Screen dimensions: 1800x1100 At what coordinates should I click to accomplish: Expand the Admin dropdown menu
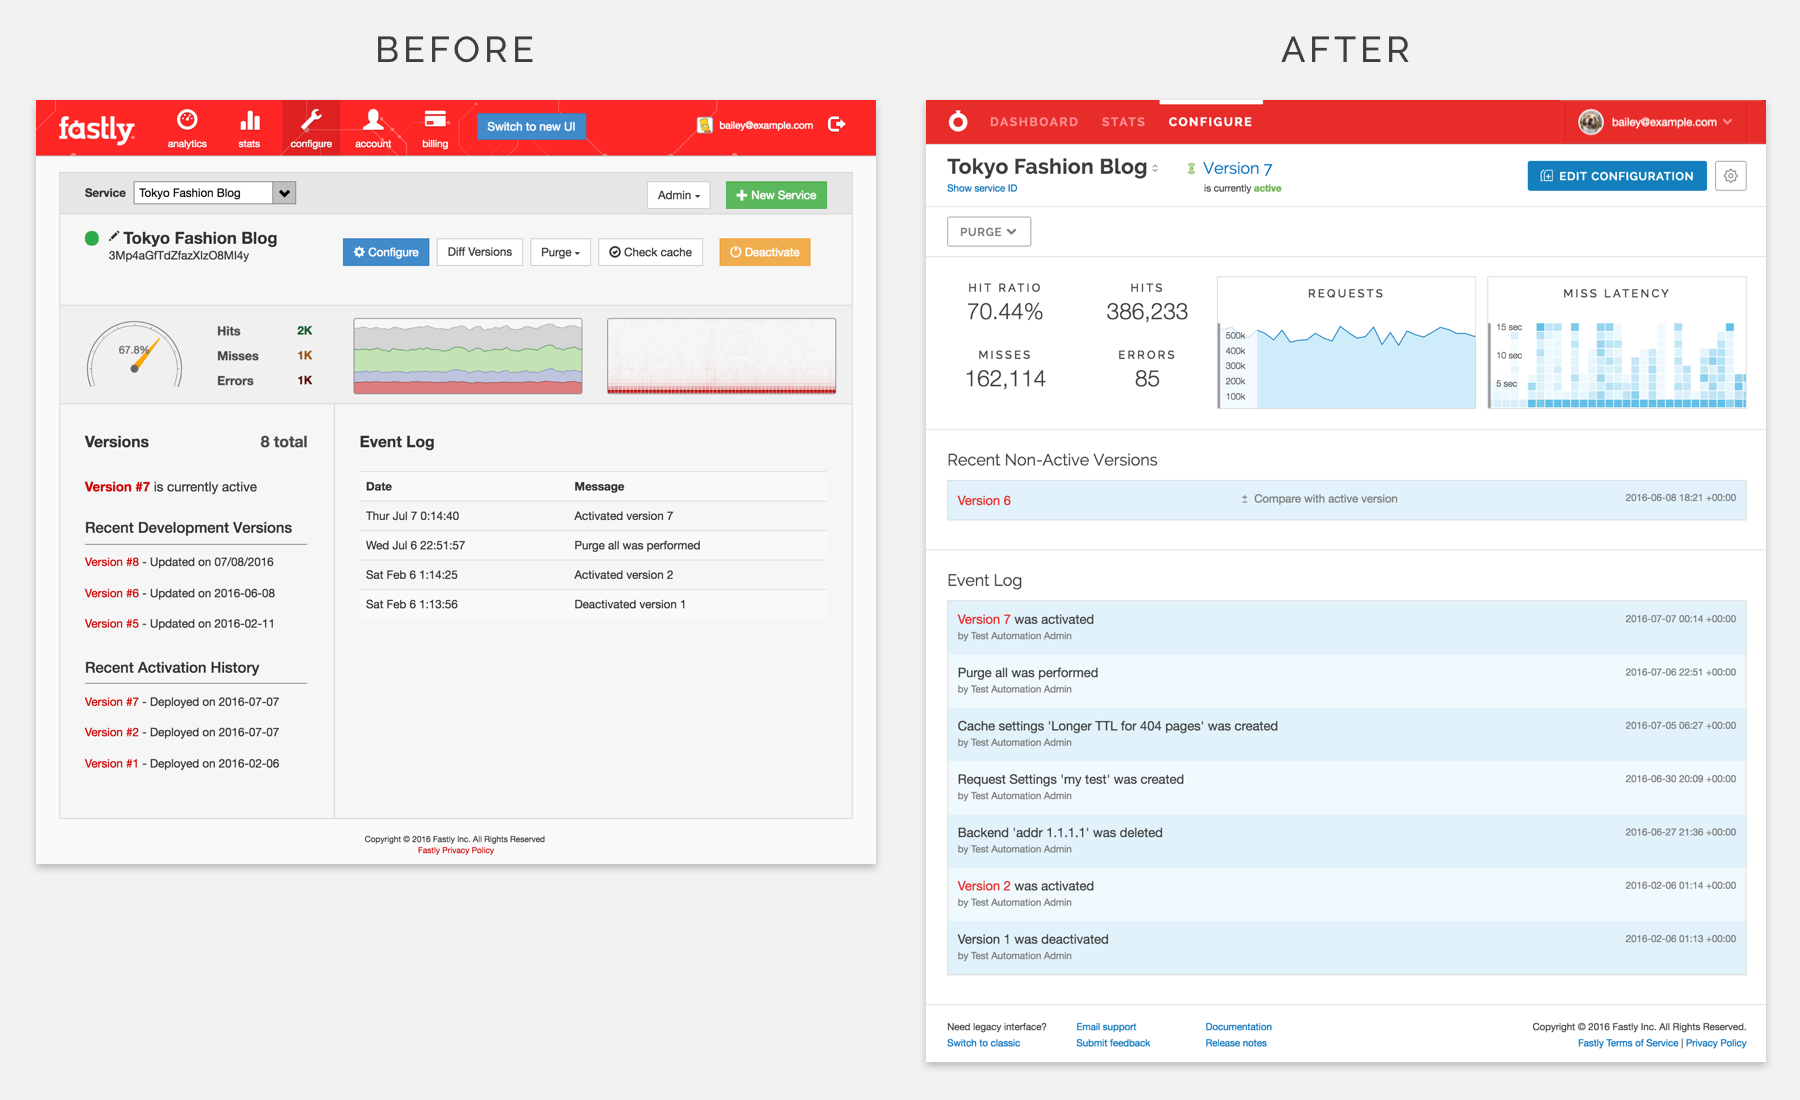coord(678,195)
